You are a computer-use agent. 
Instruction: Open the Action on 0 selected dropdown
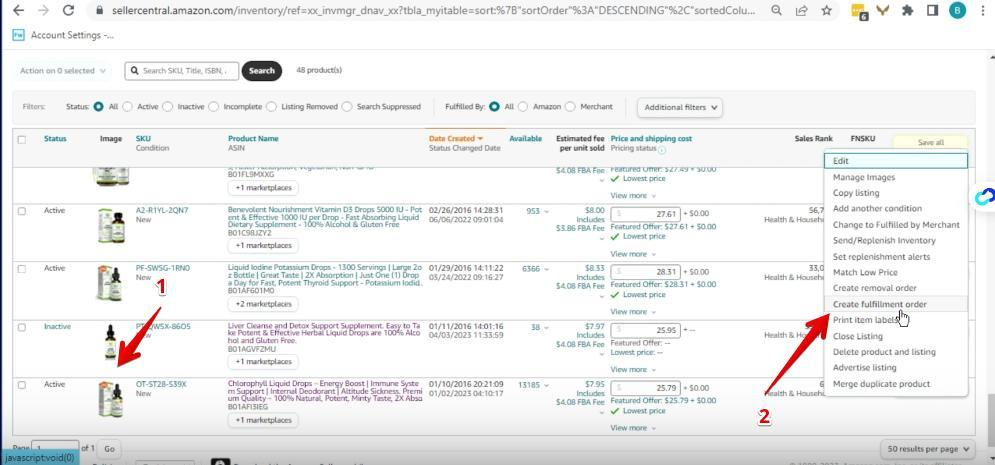(x=62, y=71)
